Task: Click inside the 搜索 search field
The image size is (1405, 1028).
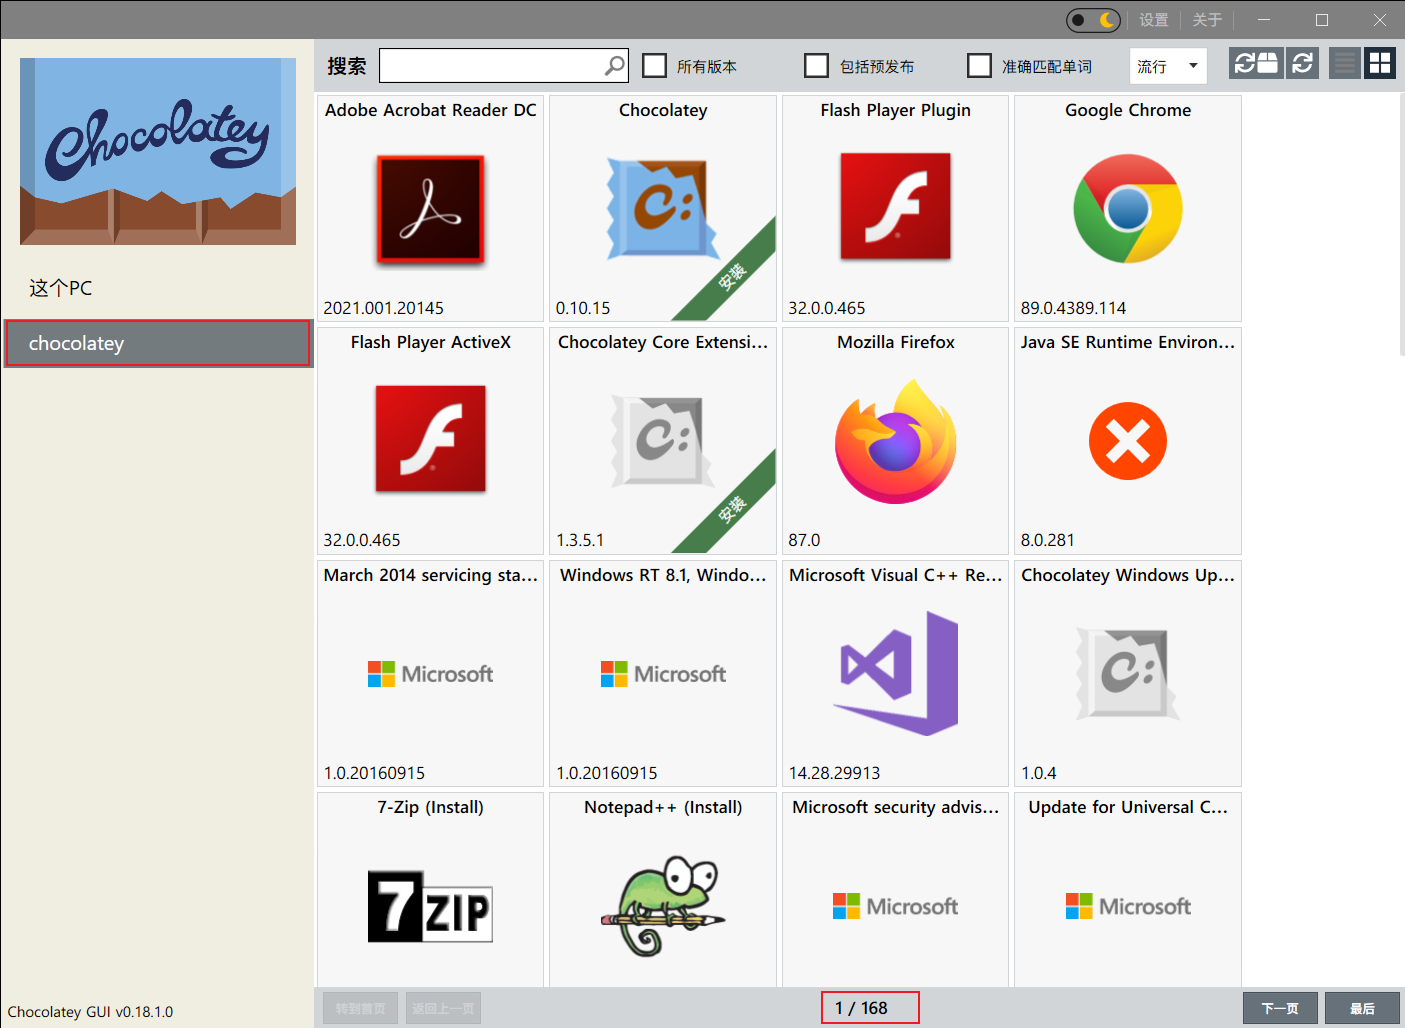Action: (495, 65)
